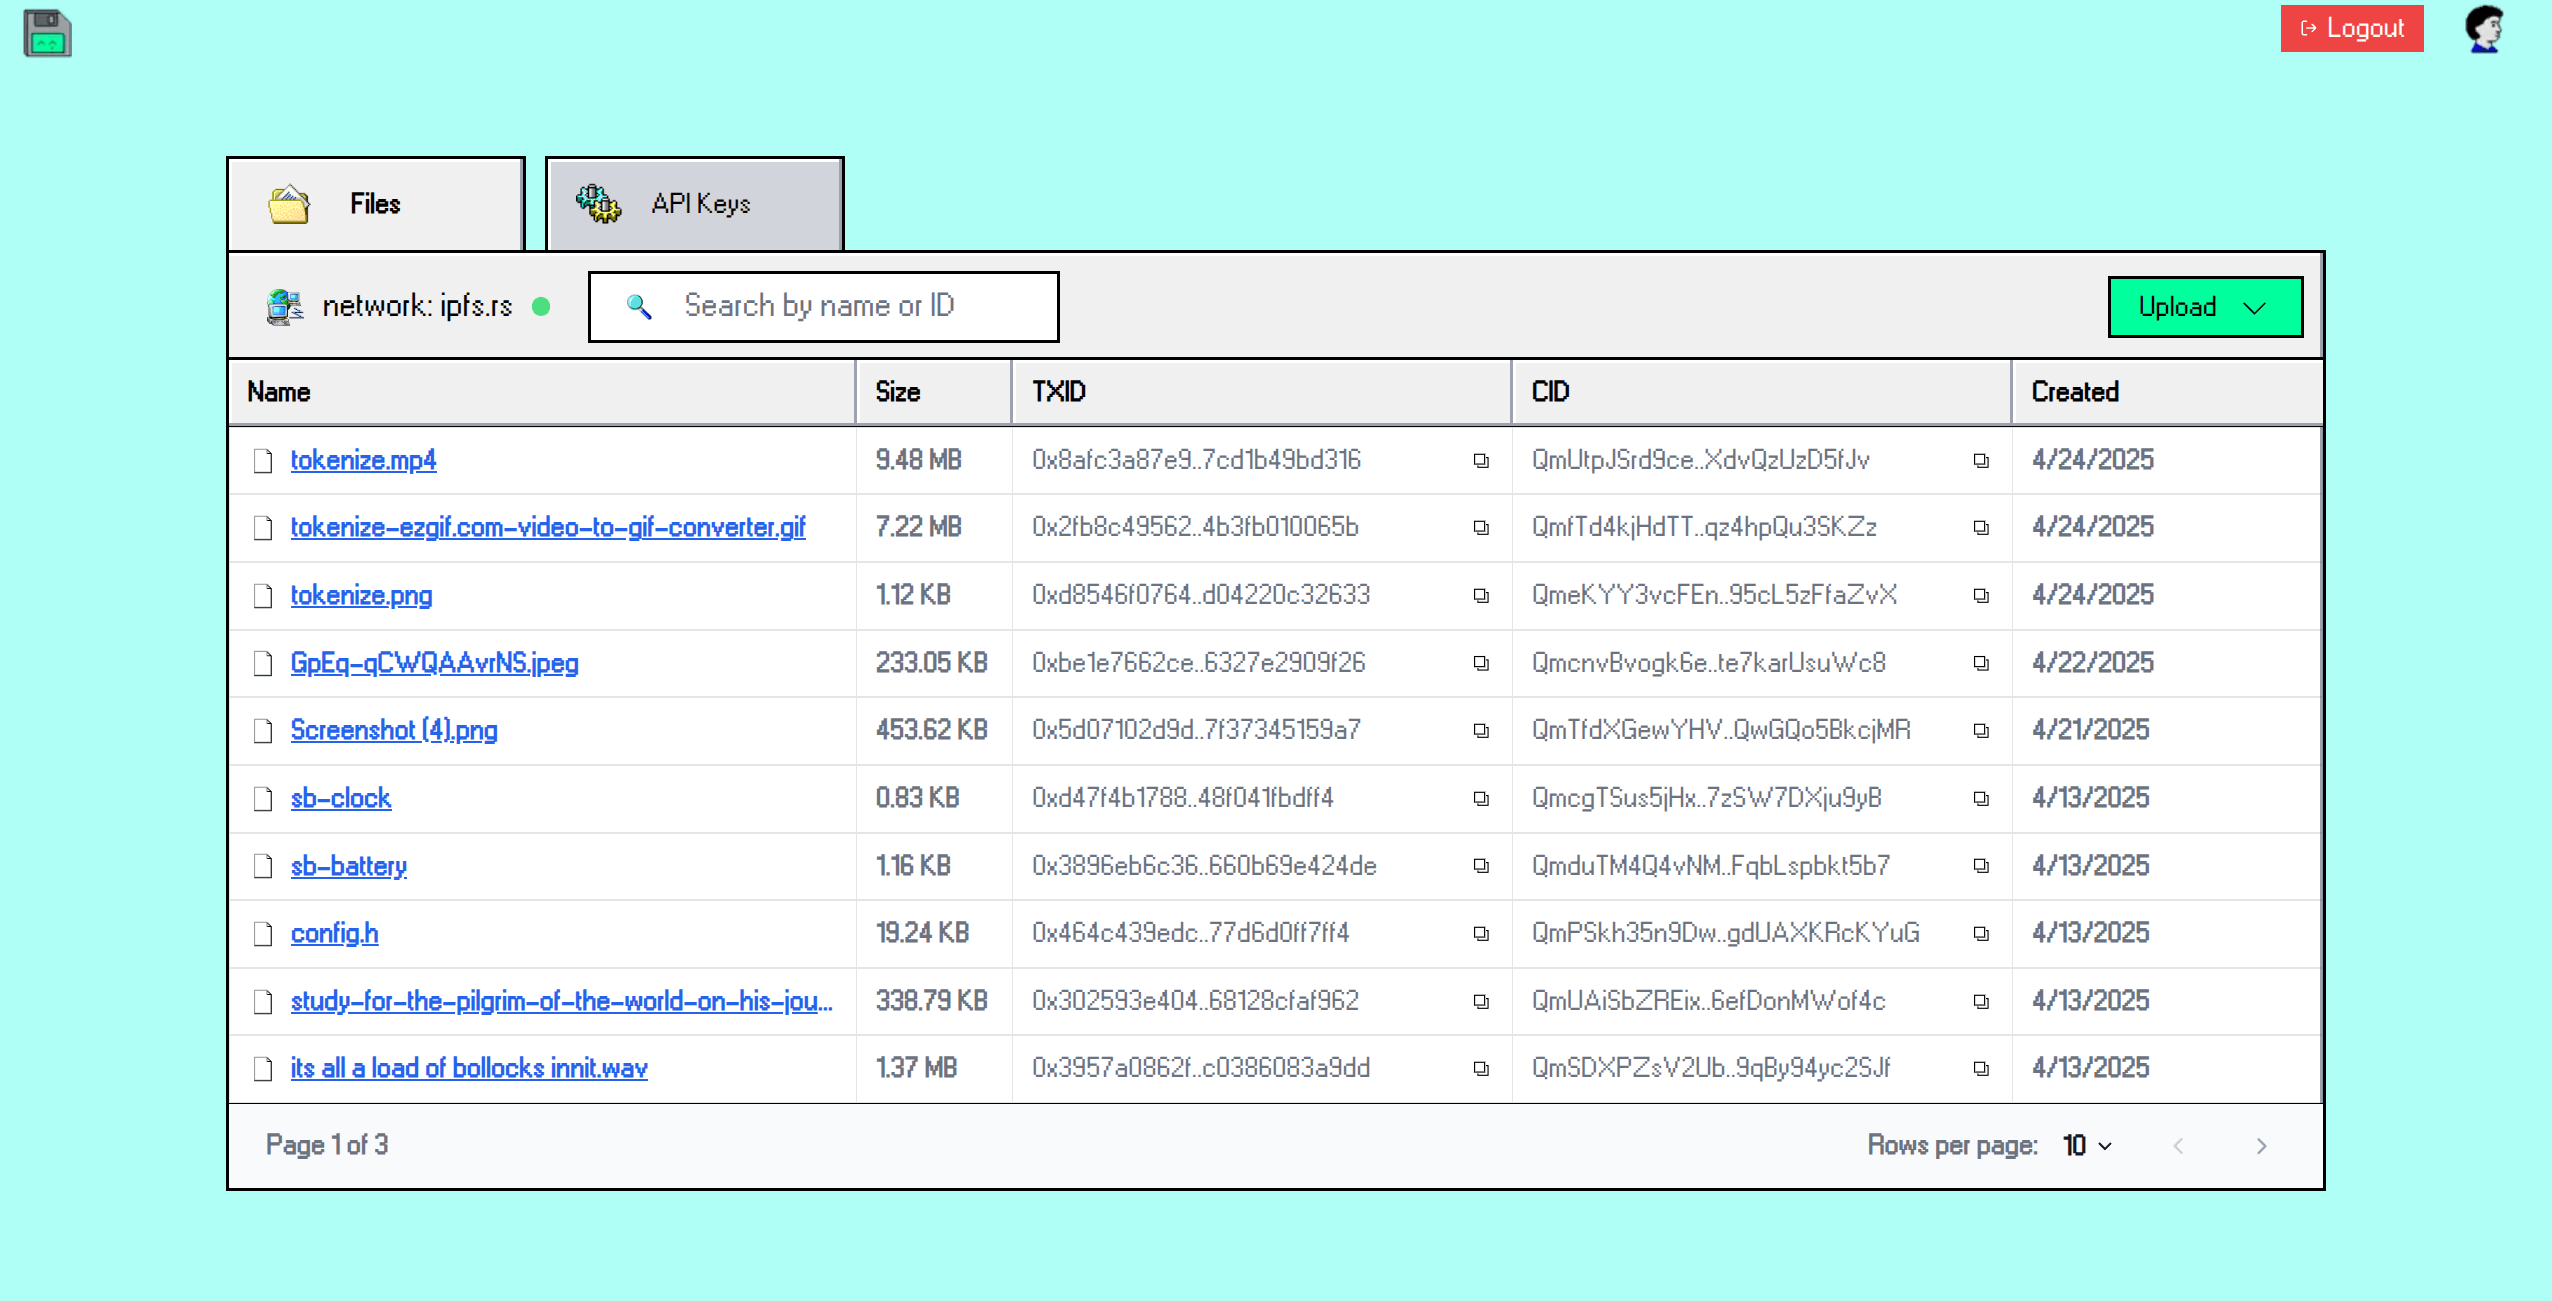2552x1301 pixels.
Task: Click the file icon beside config.h
Action: pyautogui.click(x=263, y=934)
